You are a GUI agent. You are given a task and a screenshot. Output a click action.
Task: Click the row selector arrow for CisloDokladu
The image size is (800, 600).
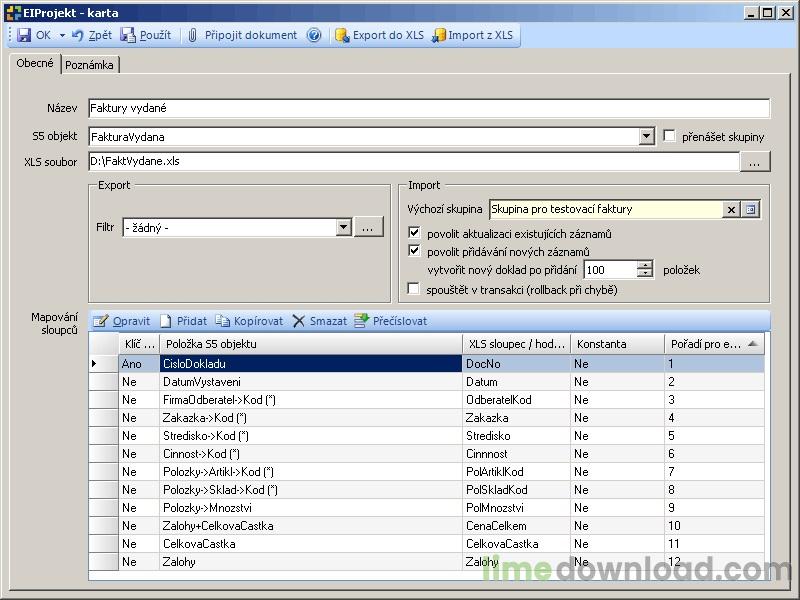[104, 364]
